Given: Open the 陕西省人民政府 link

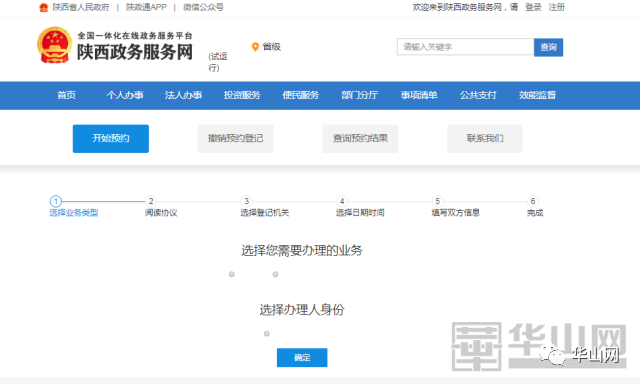Looking at the screenshot, I should pyautogui.click(x=81, y=7).
